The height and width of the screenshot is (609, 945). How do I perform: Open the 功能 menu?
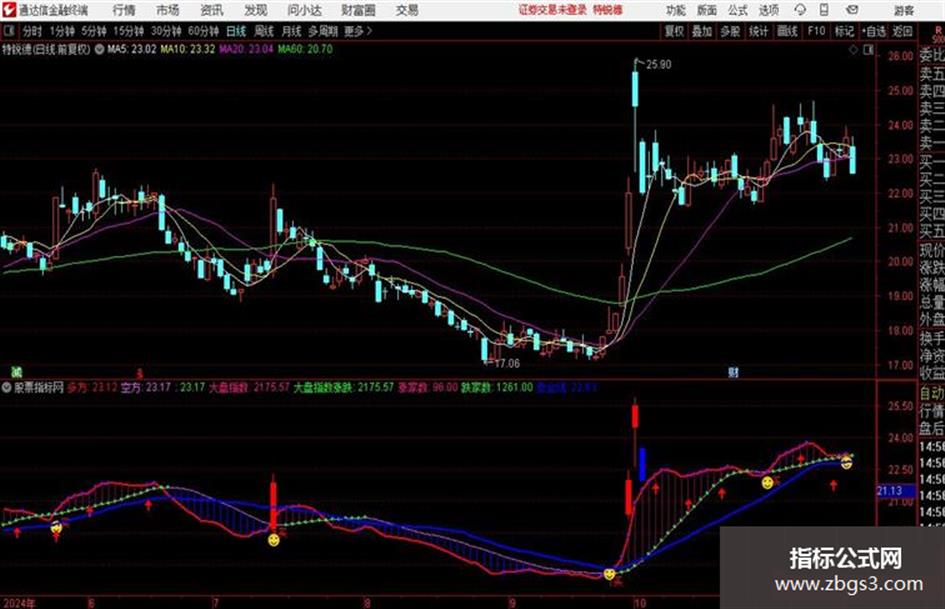[x=676, y=10]
